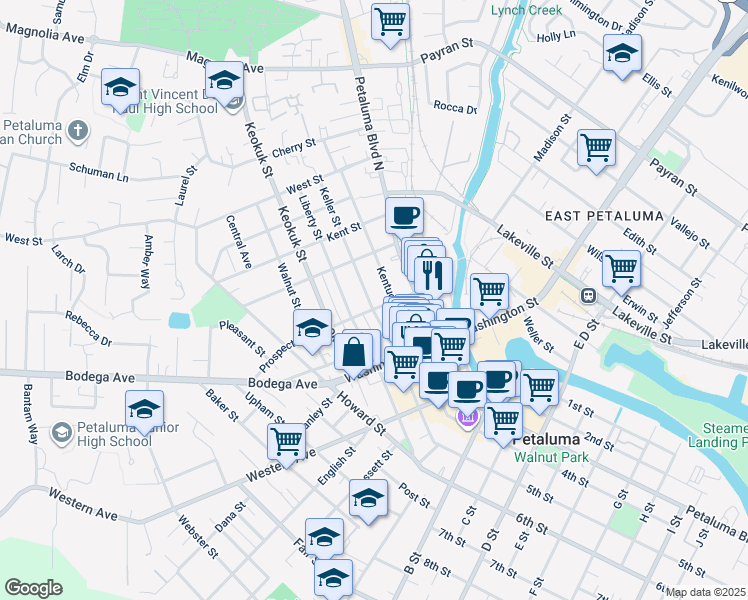The height and width of the screenshot is (600, 748).
Task: Select the shopping cart marker near Erwin St
Action: (621, 267)
